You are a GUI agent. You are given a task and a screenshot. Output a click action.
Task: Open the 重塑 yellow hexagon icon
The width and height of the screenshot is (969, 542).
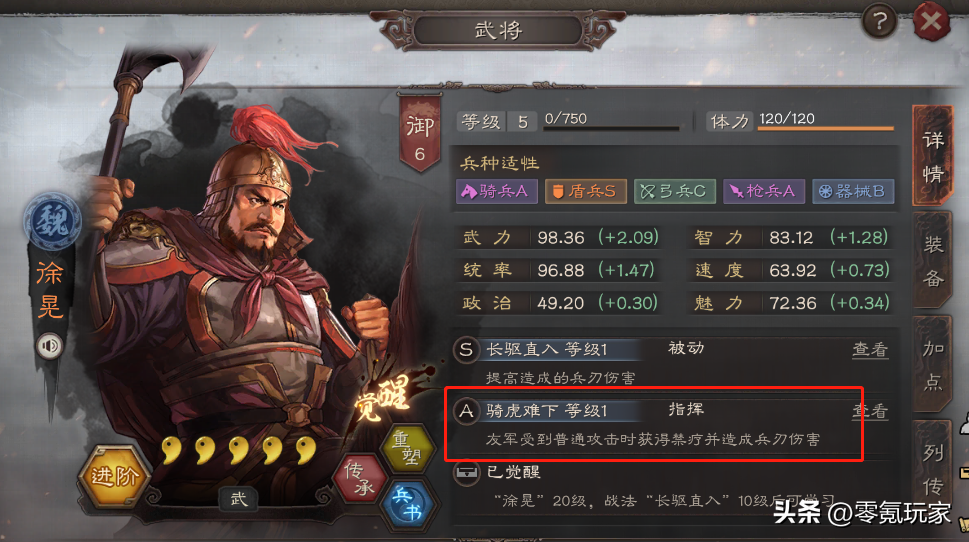pyautogui.click(x=407, y=447)
